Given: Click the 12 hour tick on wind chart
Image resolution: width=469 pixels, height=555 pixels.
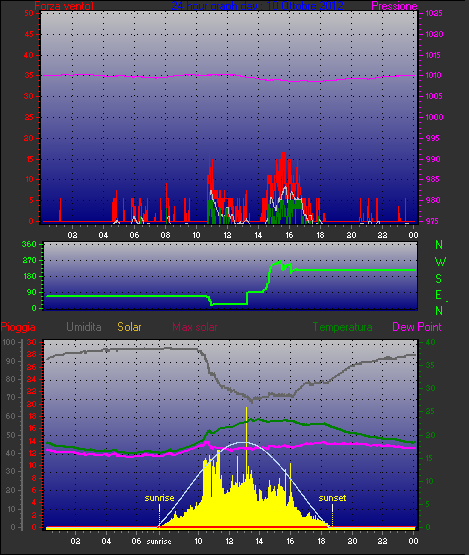Looking at the screenshot, I should coord(227,235).
